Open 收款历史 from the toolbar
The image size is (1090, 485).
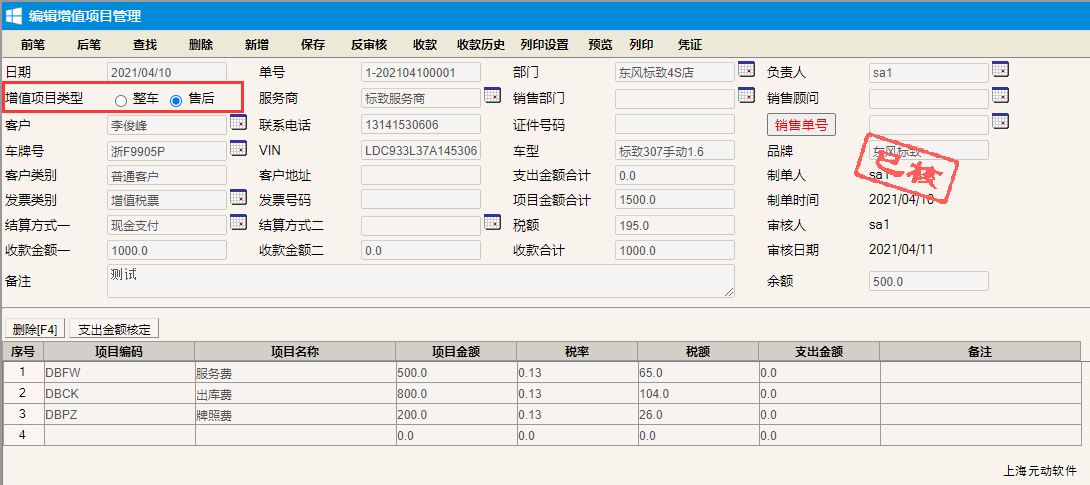coord(480,45)
